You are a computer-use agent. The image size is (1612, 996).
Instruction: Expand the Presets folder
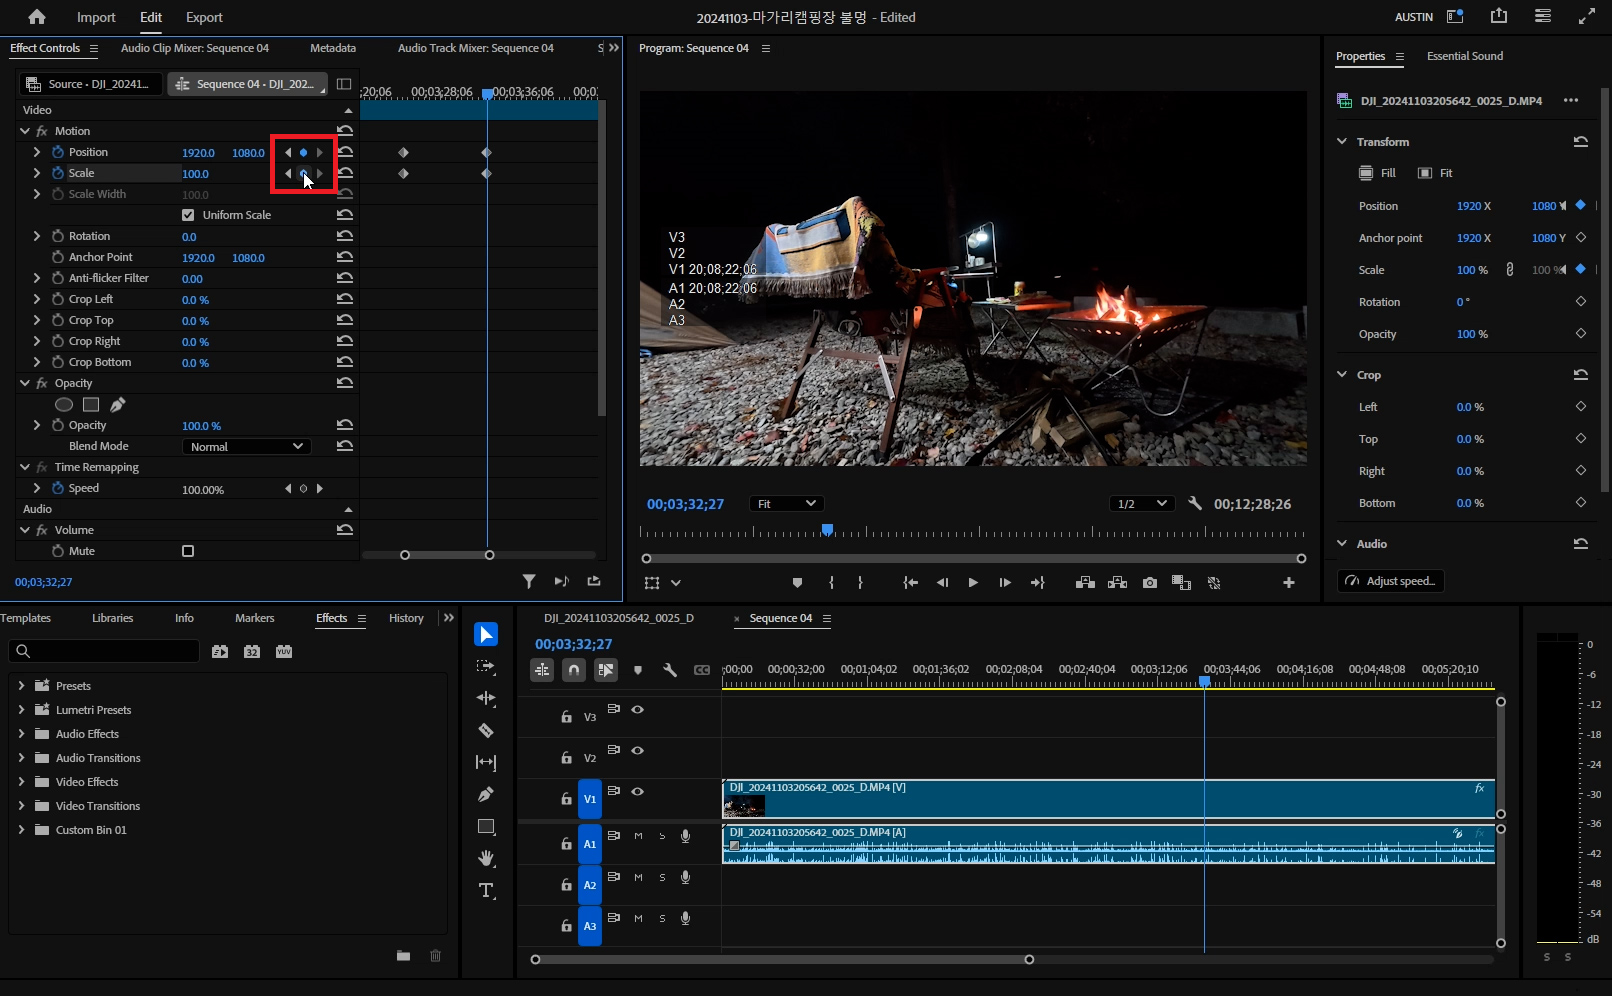coord(21,685)
